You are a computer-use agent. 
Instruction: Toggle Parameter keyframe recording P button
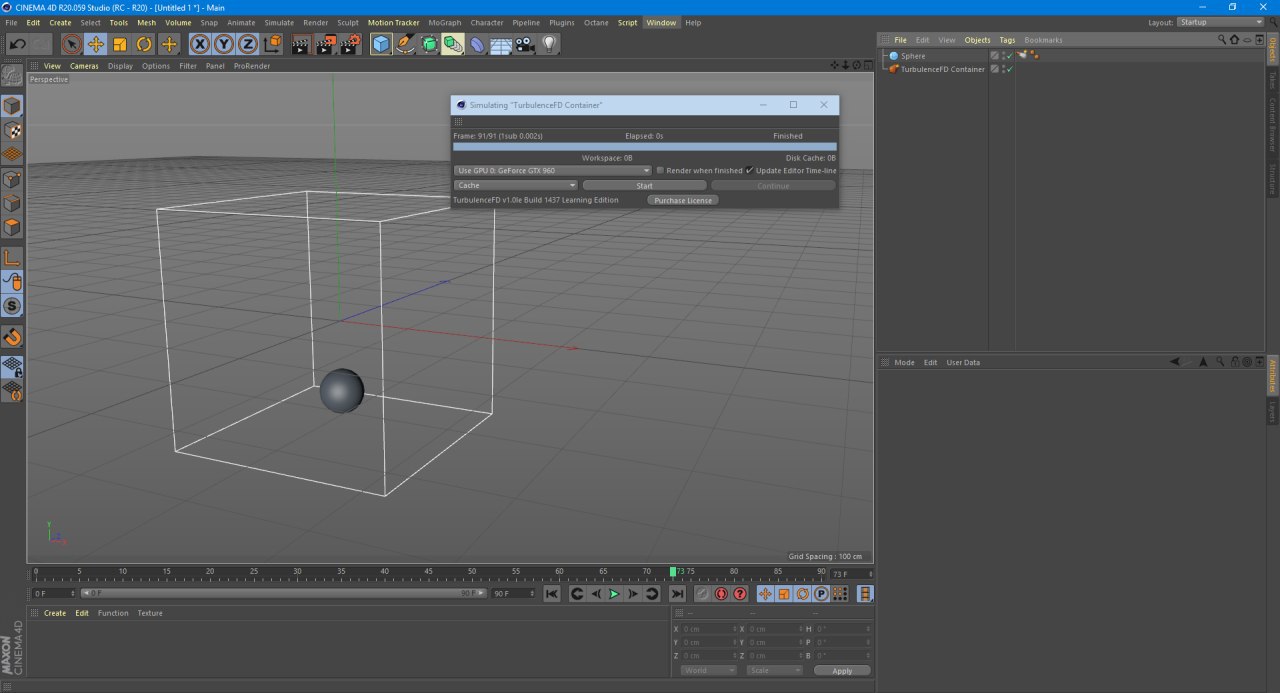[x=821, y=594]
